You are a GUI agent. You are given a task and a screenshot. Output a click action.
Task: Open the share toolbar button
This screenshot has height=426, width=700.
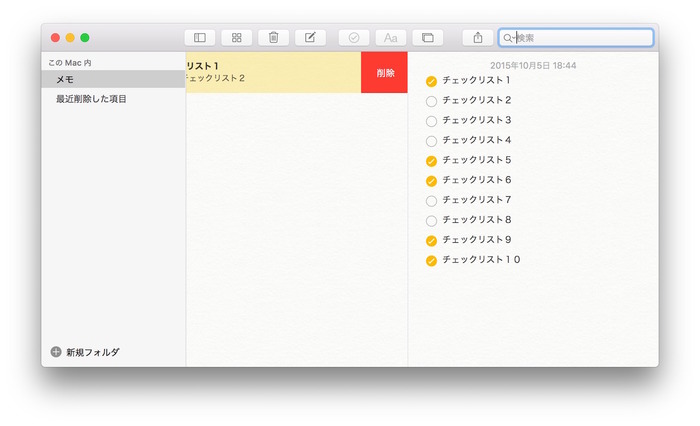[478, 38]
